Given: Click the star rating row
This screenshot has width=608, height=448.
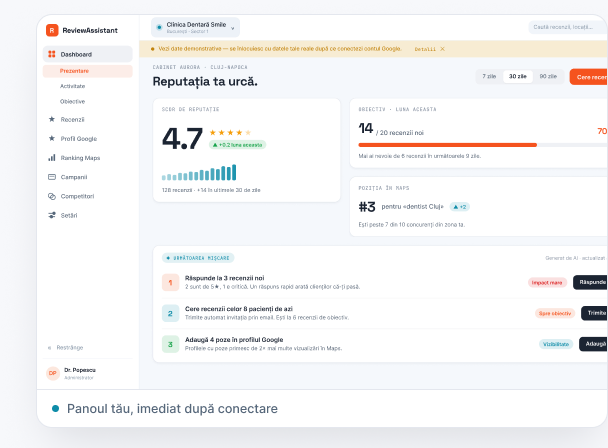Looking at the screenshot, I should coord(230,133).
